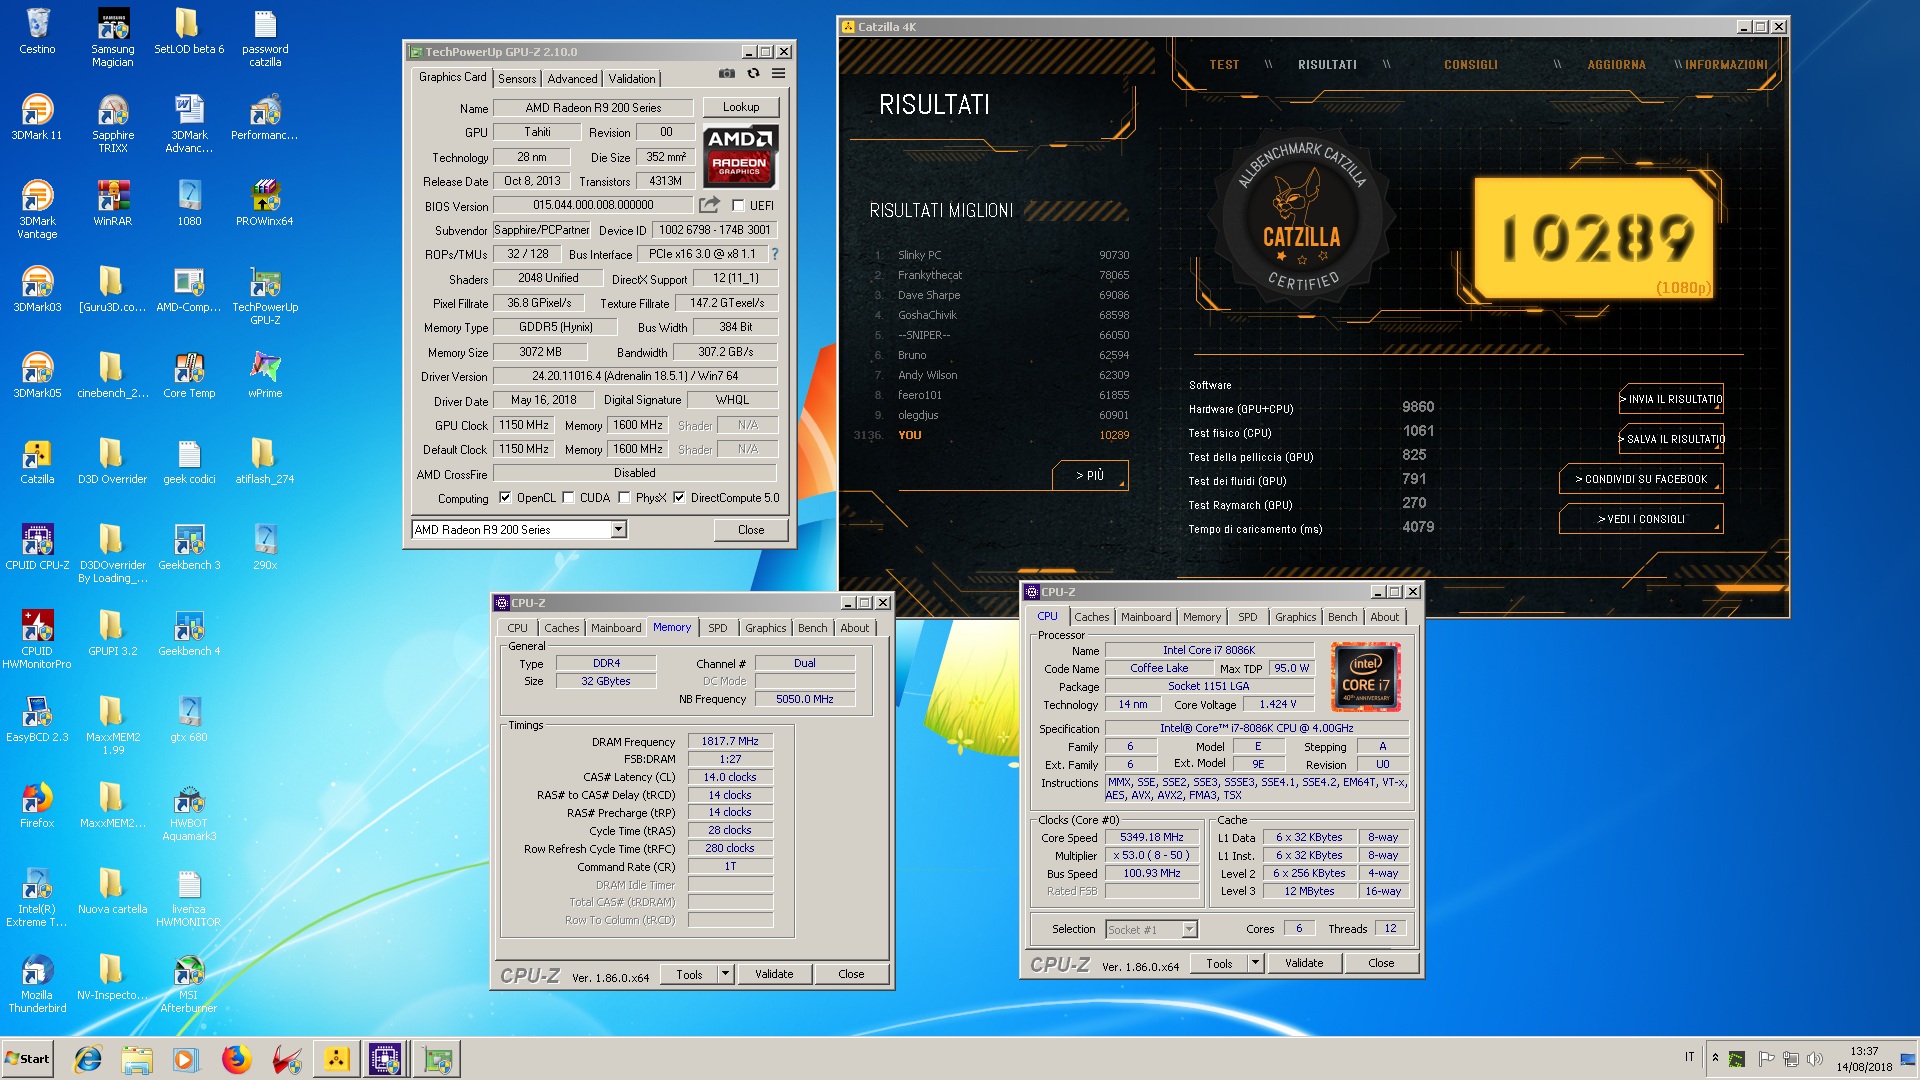Click the 'Slinky PC' entry in the results list

pyautogui.click(x=919, y=255)
